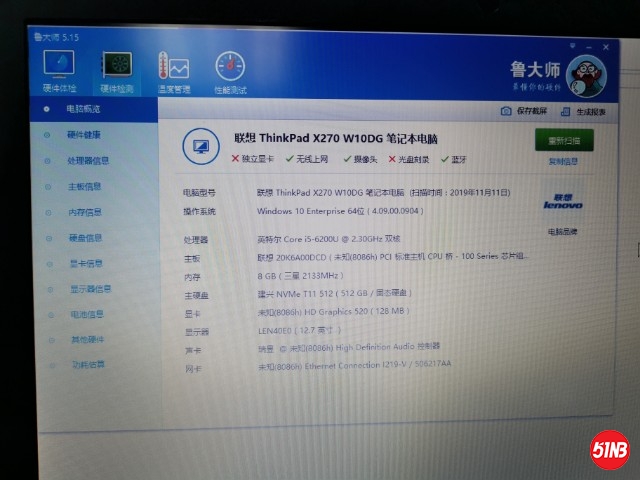Click the 生成报表 report icon
The width and height of the screenshot is (640, 480).
click(x=567, y=112)
